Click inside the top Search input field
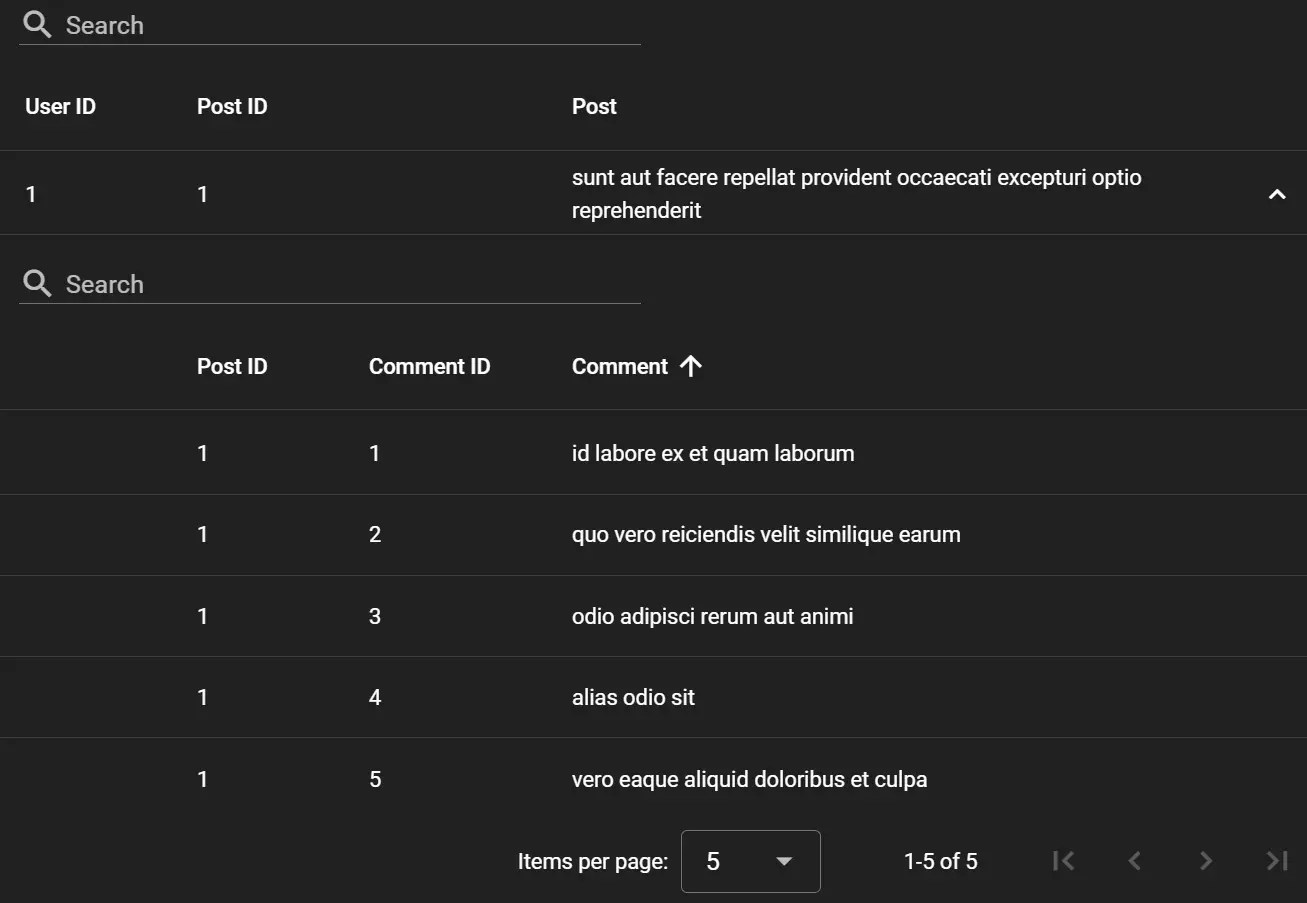This screenshot has width=1307, height=903. click(300, 25)
